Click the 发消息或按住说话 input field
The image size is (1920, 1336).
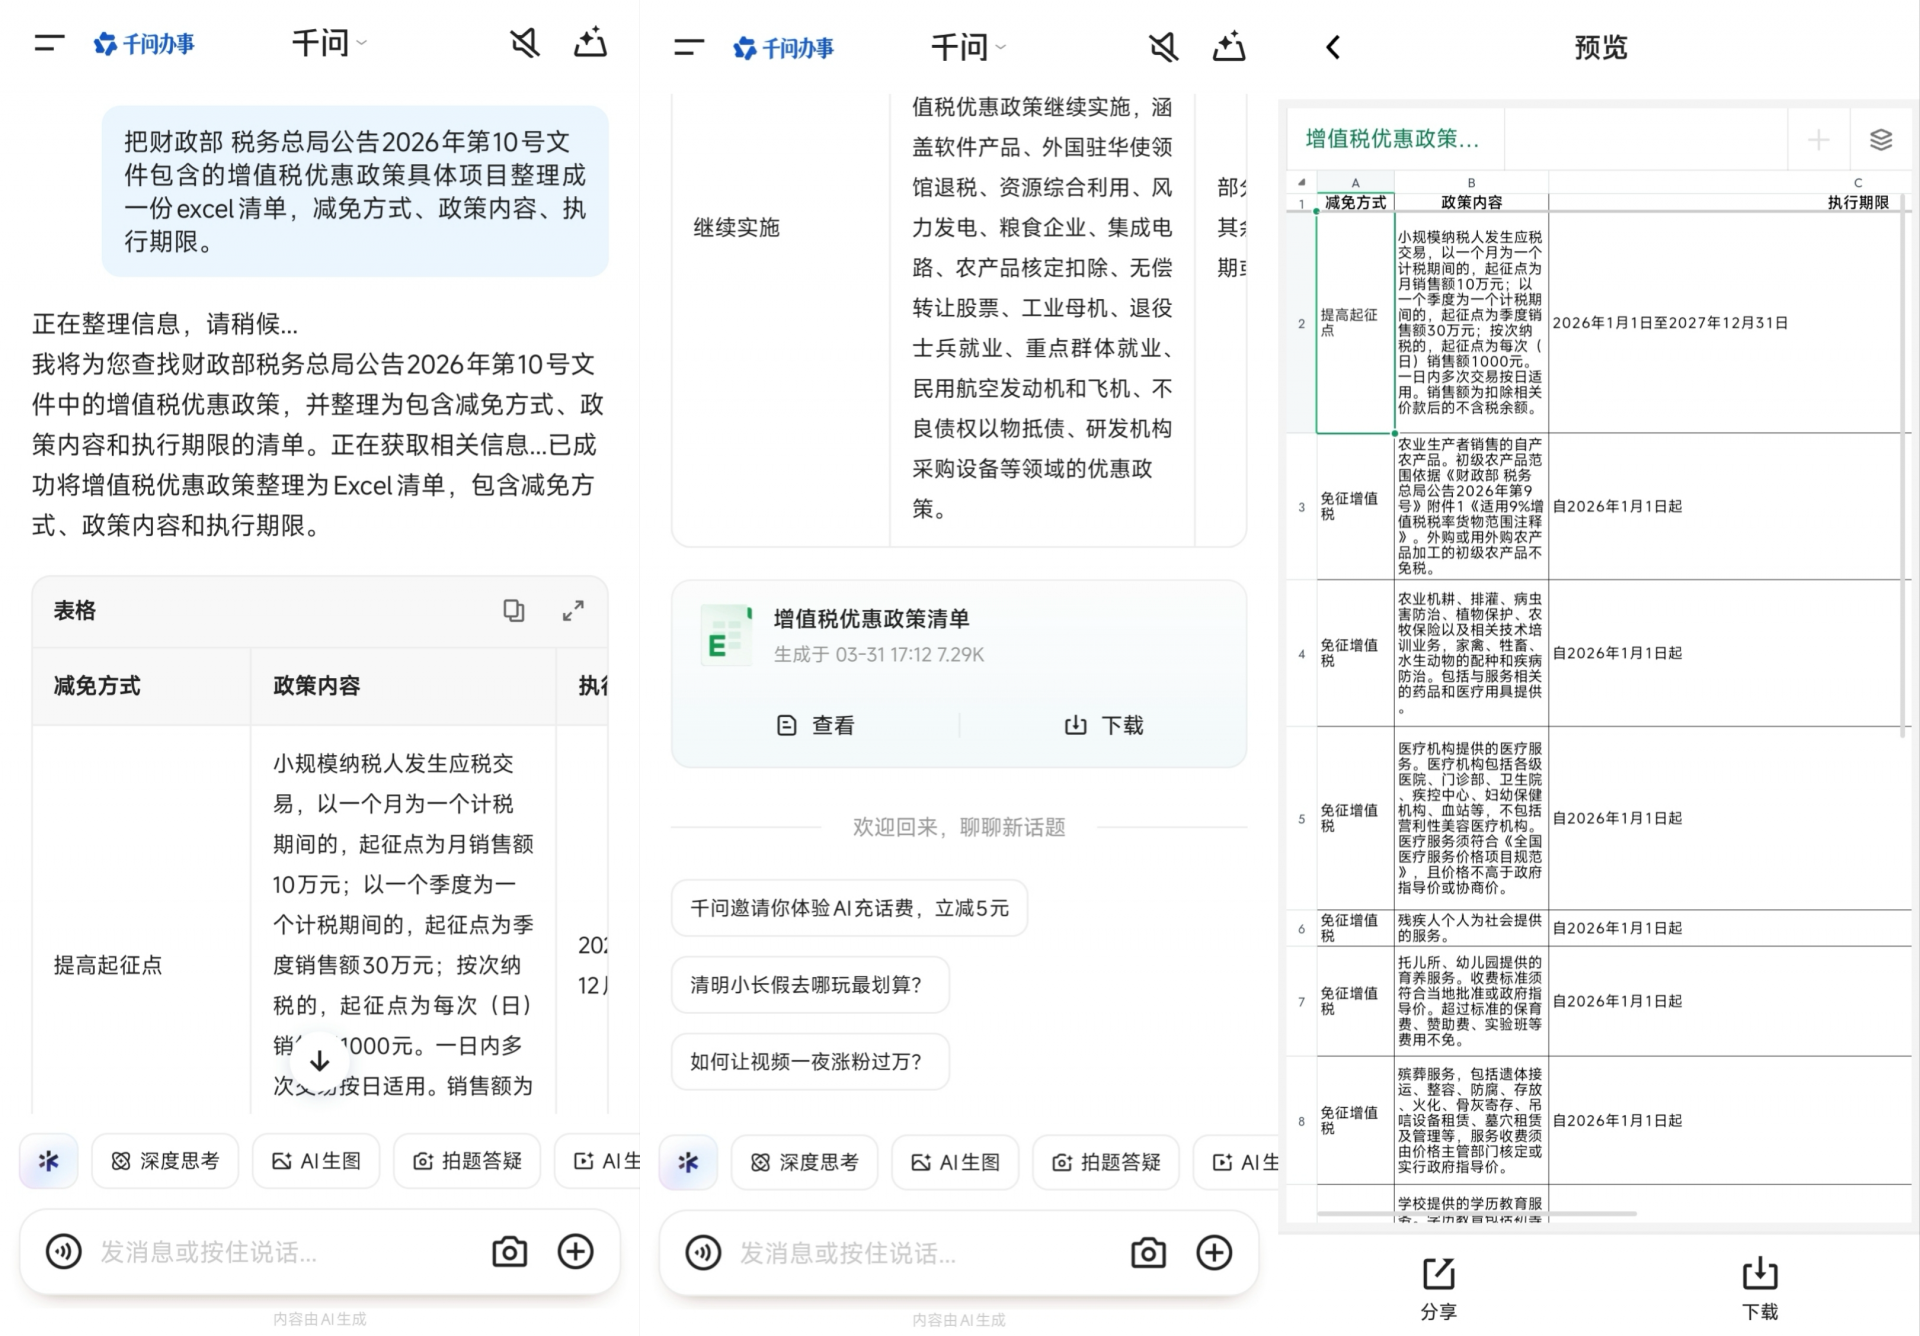pos(250,1252)
